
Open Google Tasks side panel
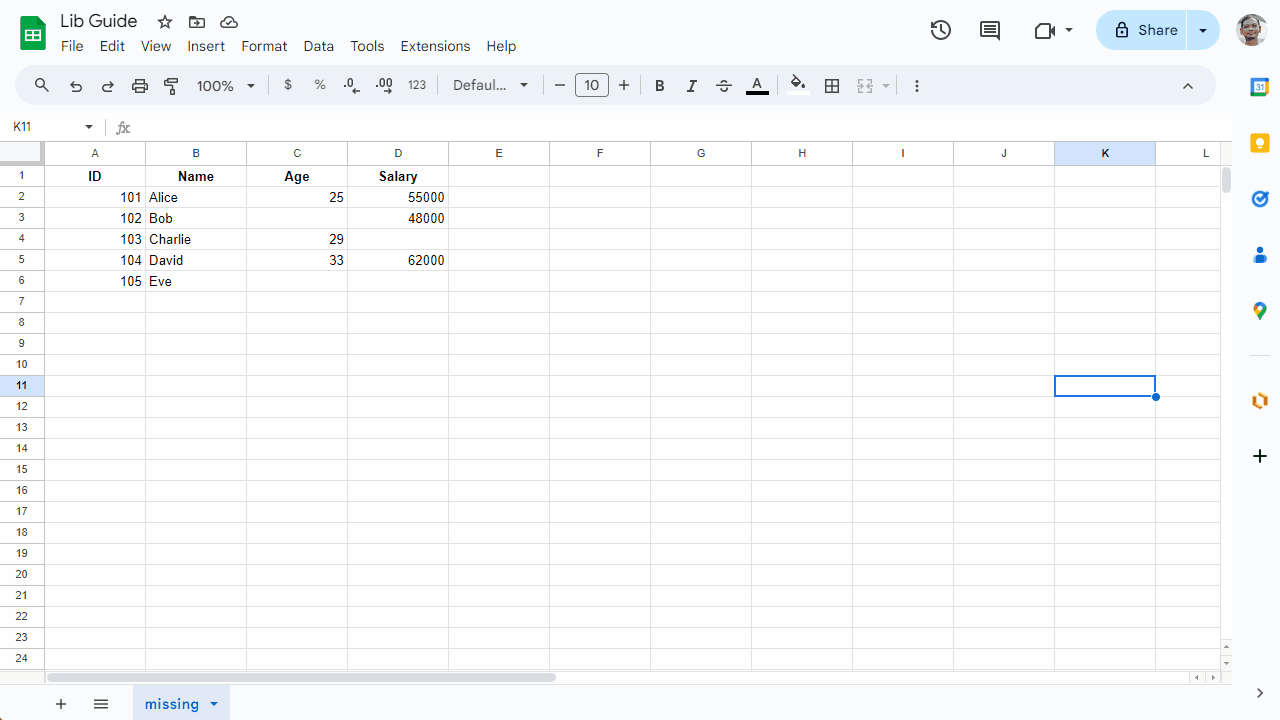click(x=1260, y=199)
